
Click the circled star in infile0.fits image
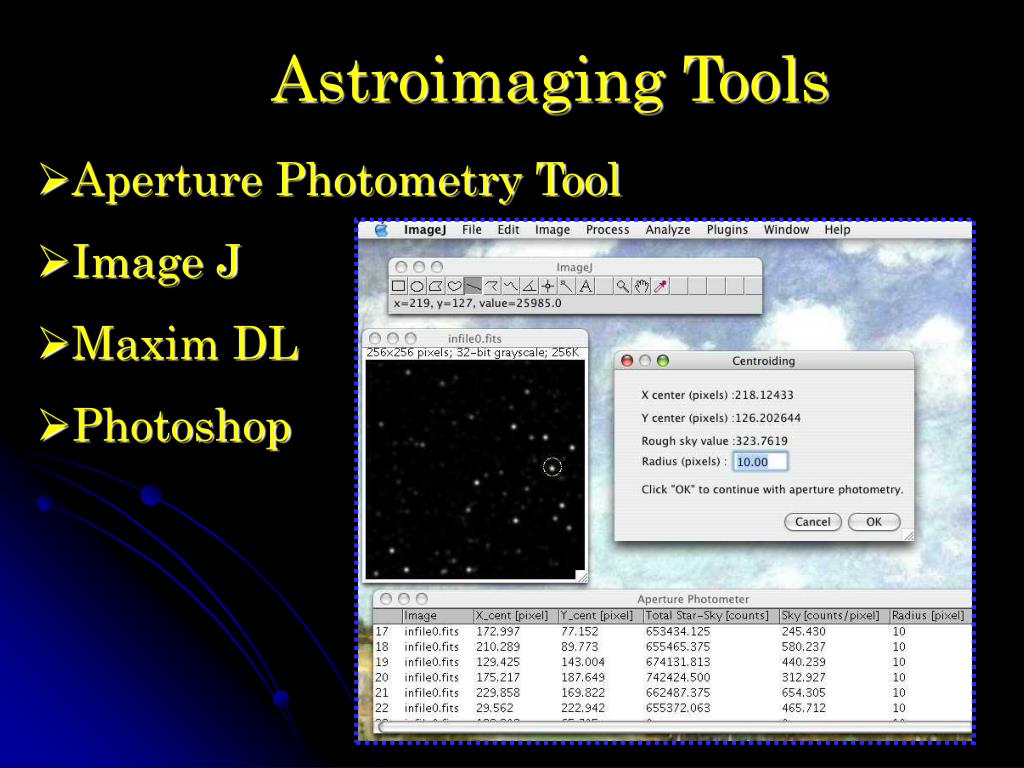pyautogui.click(x=552, y=467)
